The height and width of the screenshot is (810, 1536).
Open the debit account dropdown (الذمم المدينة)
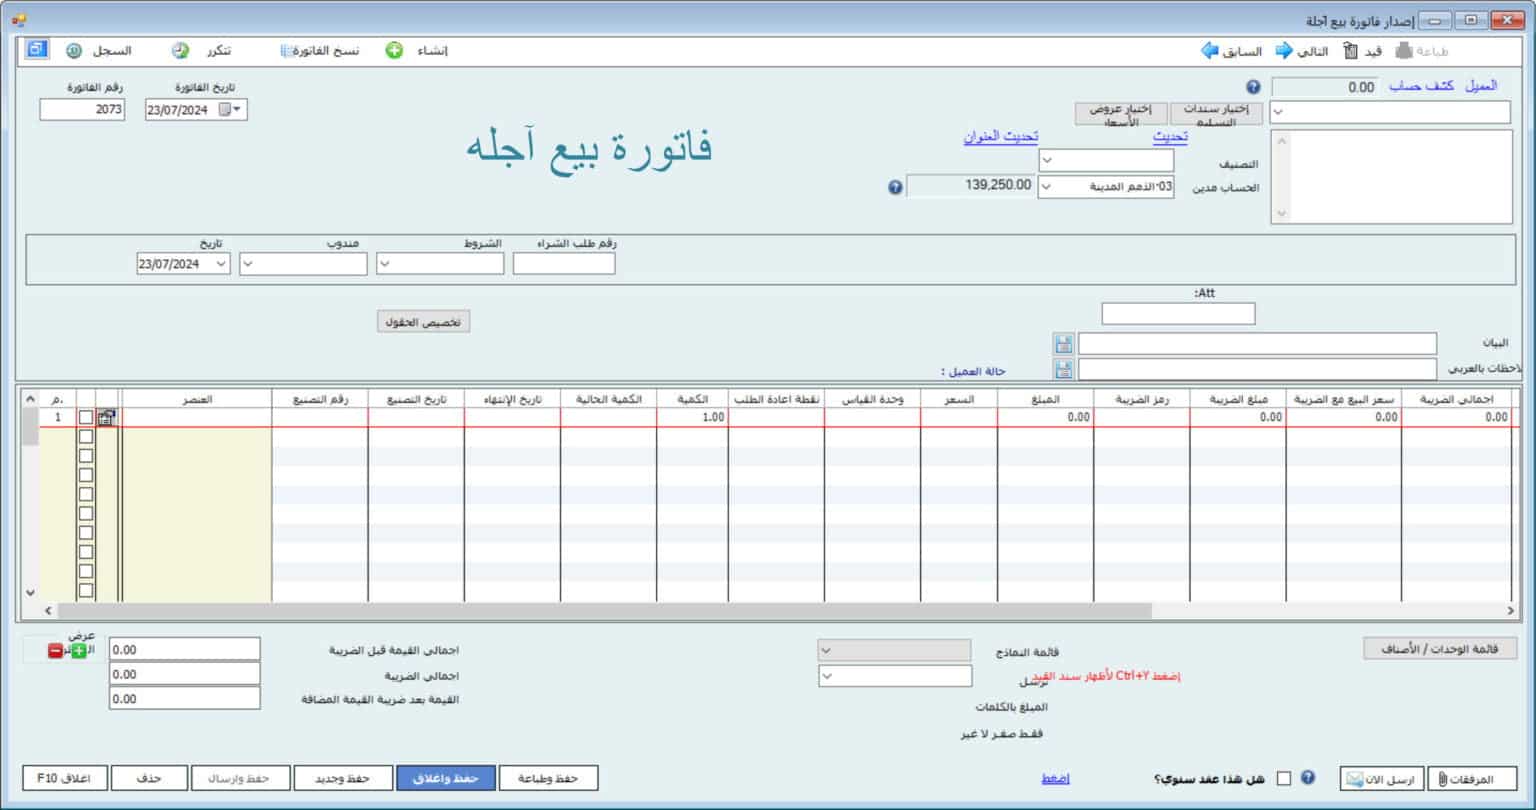[1046, 187]
